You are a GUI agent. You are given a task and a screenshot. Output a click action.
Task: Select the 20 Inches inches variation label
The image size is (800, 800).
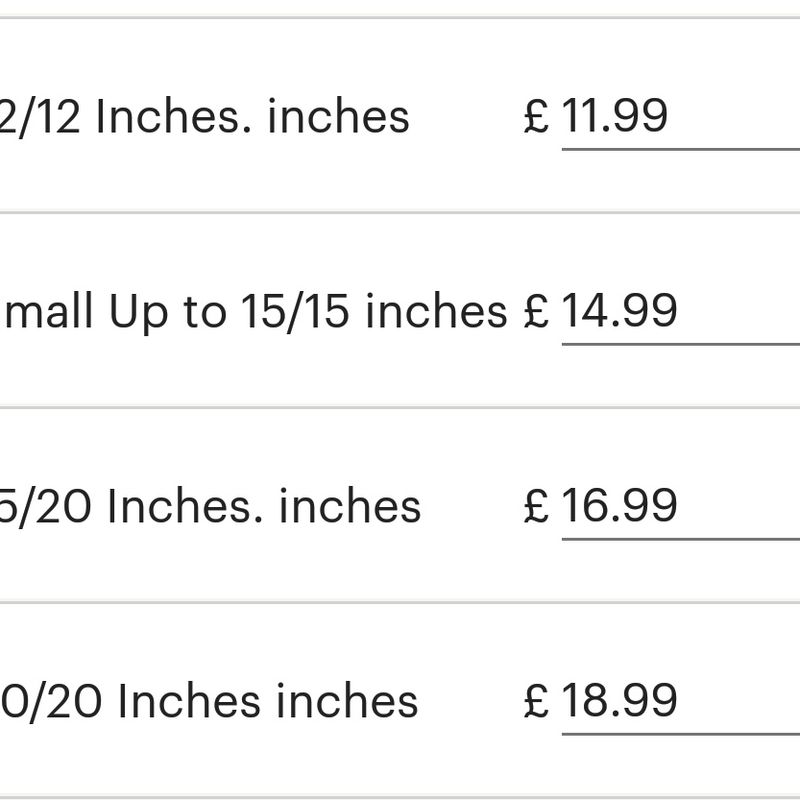[208, 701]
